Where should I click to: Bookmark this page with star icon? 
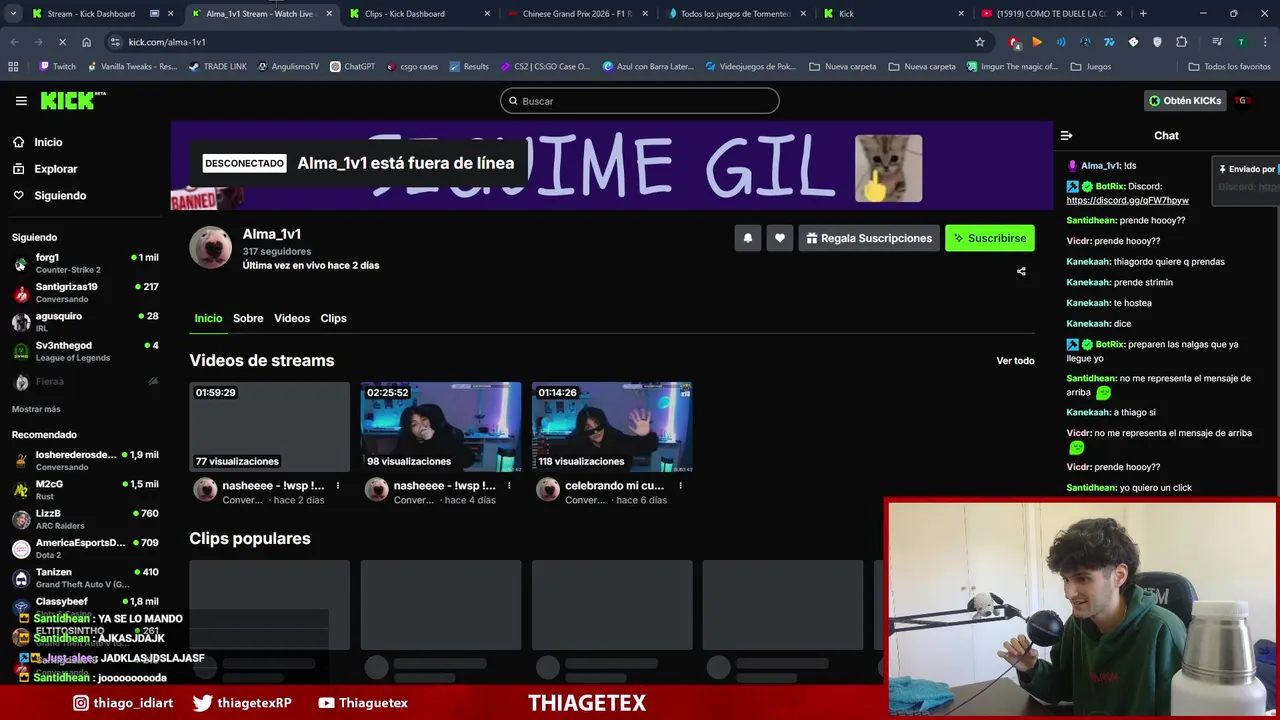click(x=980, y=42)
